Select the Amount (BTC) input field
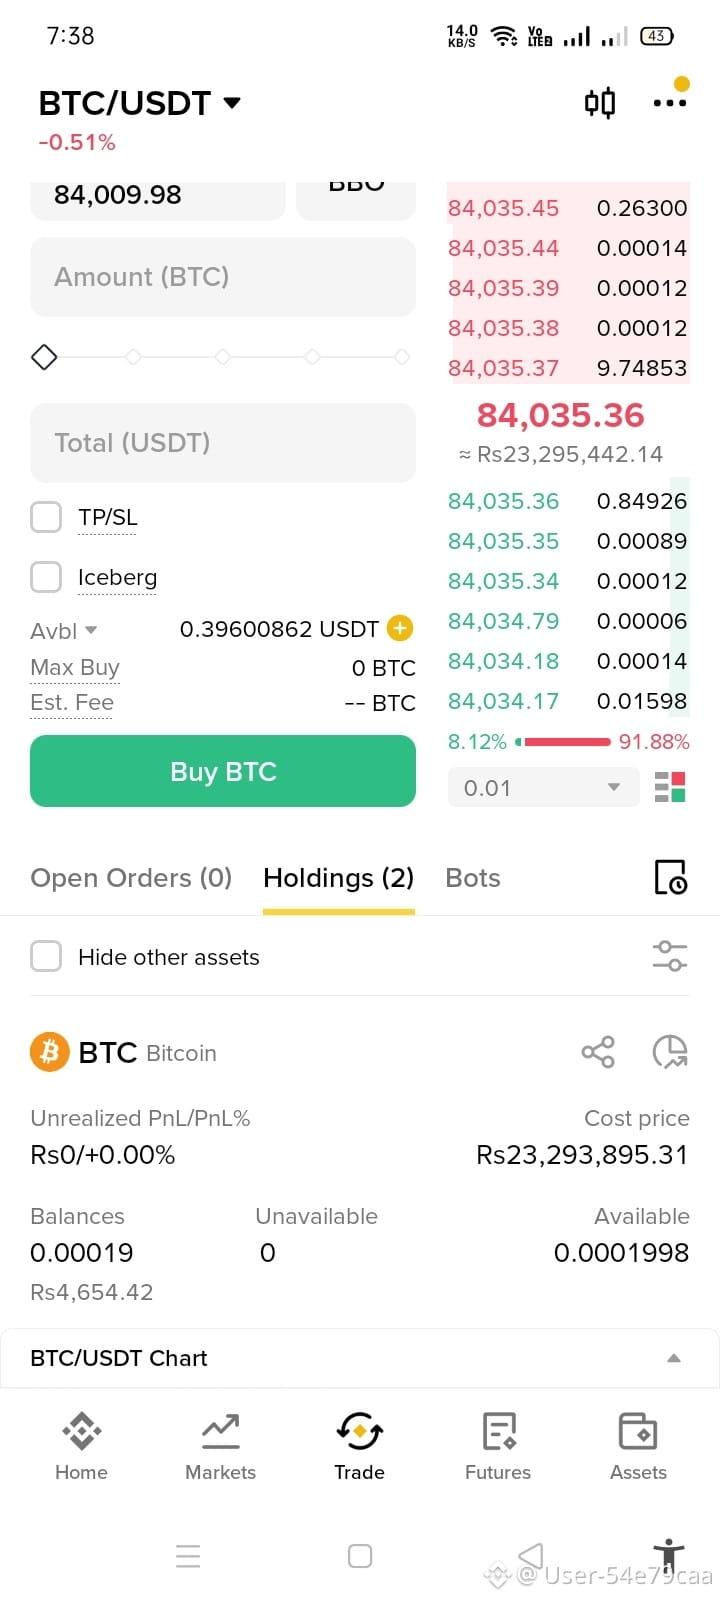This screenshot has height=1600, width=720. pos(223,277)
